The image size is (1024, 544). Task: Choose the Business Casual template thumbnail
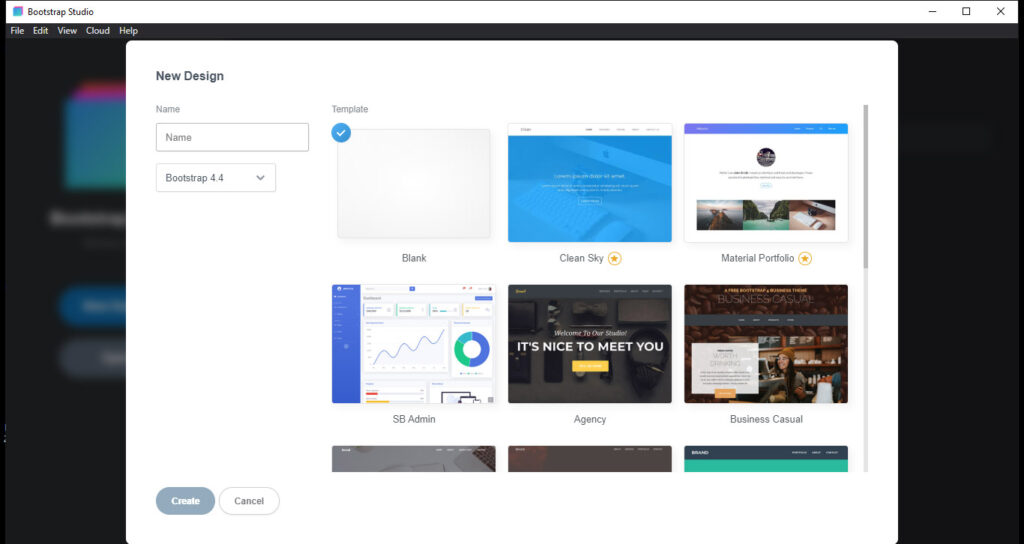[x=766, y=344]
